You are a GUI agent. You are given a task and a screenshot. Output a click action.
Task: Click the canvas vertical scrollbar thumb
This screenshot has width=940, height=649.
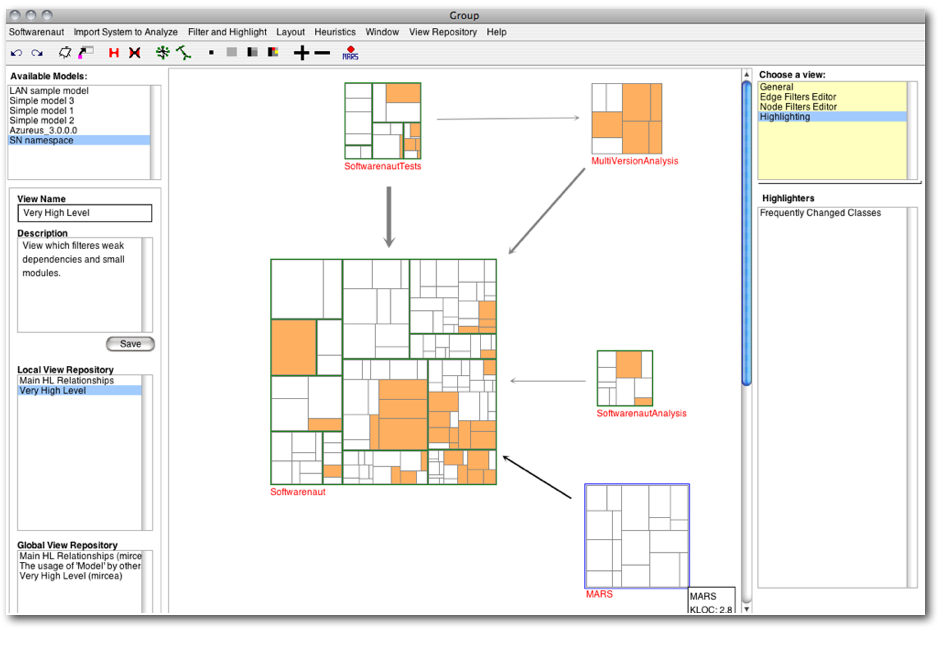click(x=746, y=230)
